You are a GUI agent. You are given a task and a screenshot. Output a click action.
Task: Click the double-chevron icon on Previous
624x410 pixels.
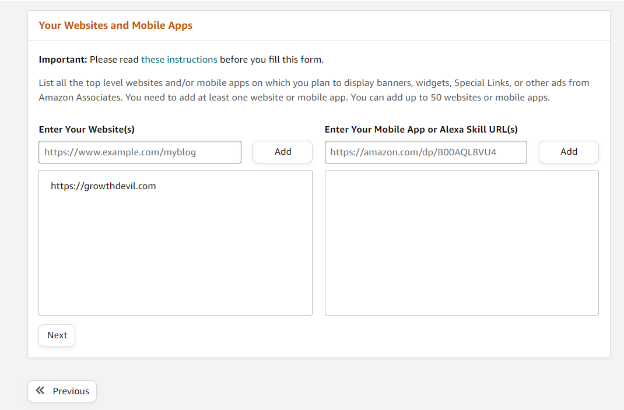tap(40, 390)
